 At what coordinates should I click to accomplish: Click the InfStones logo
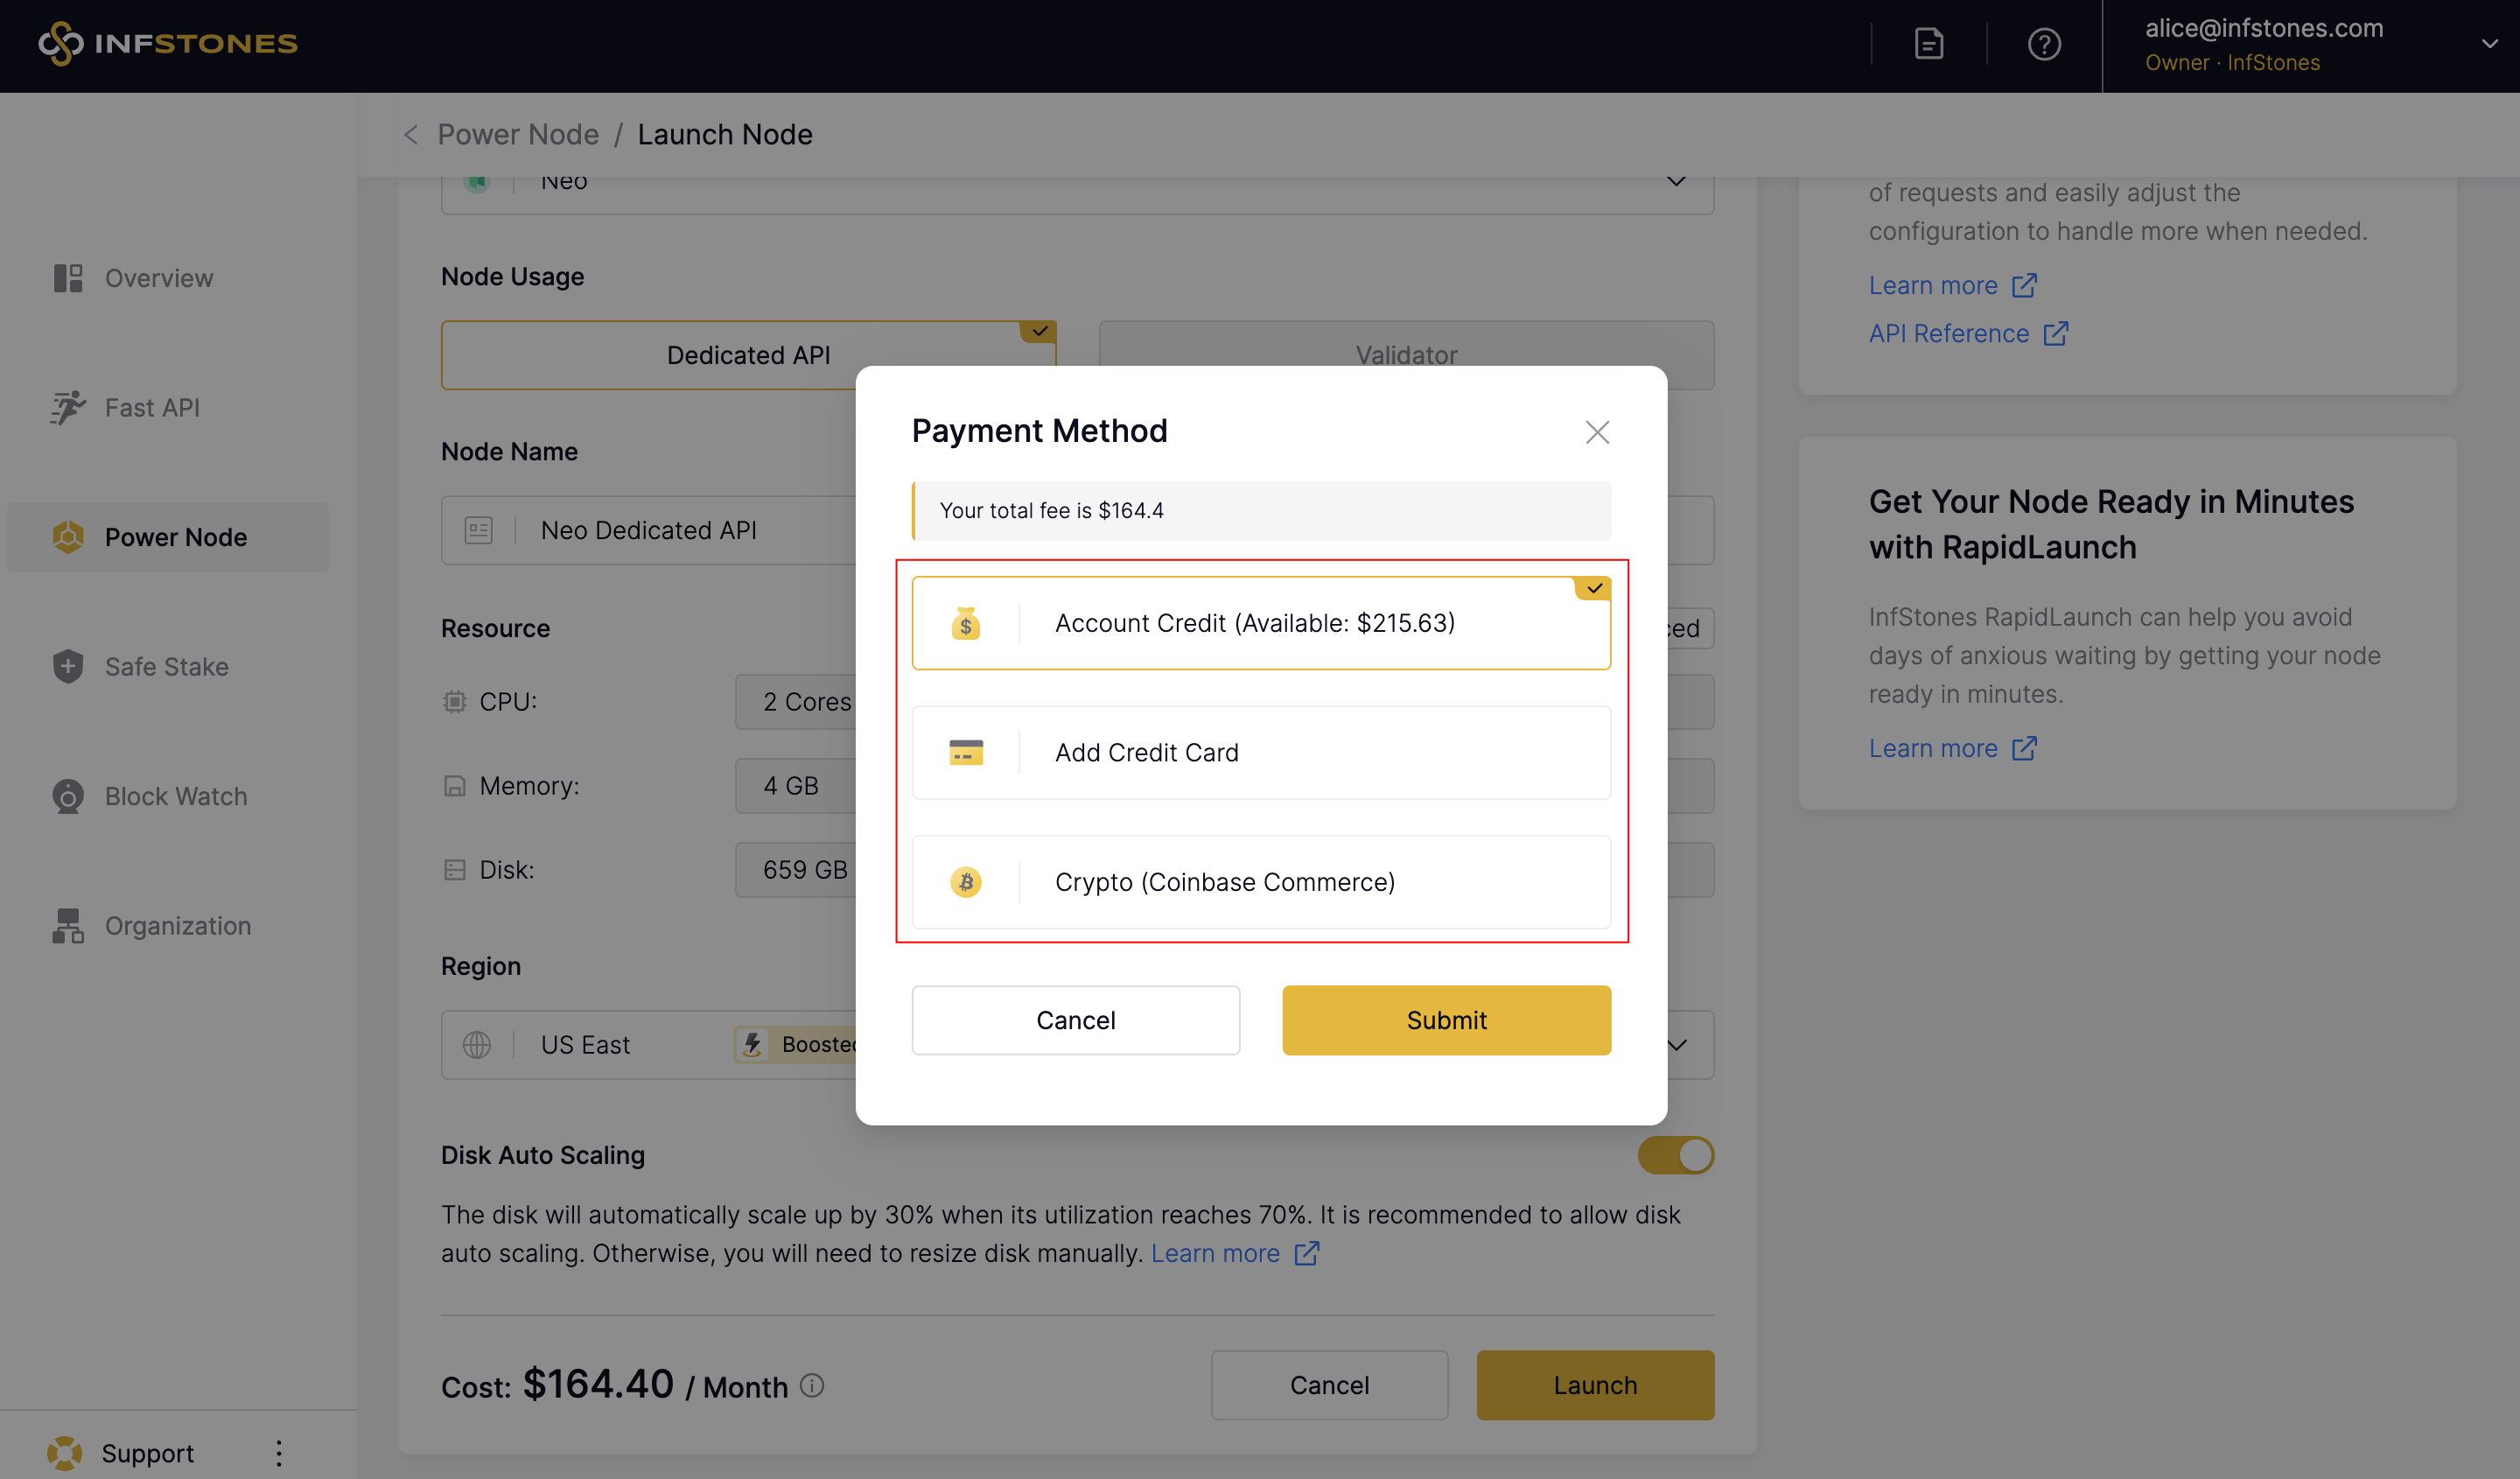pos(167,44)
